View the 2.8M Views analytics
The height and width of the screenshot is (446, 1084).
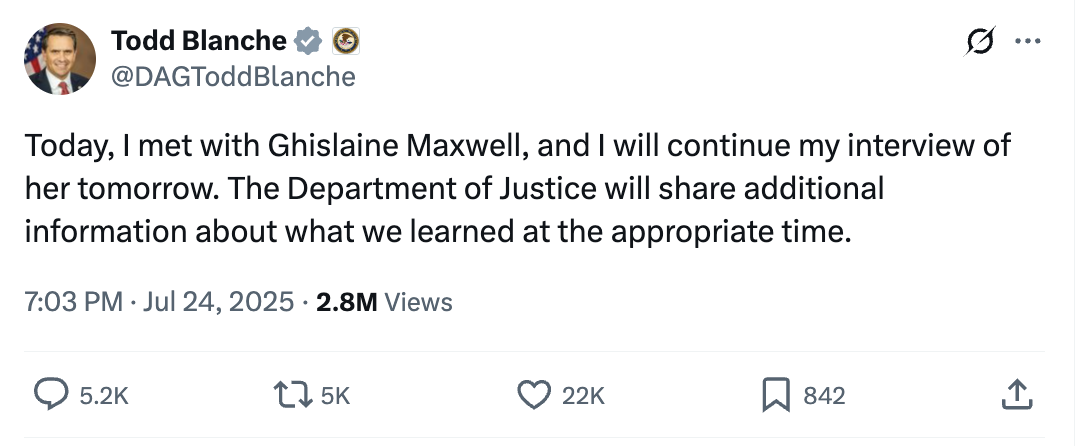384,301
